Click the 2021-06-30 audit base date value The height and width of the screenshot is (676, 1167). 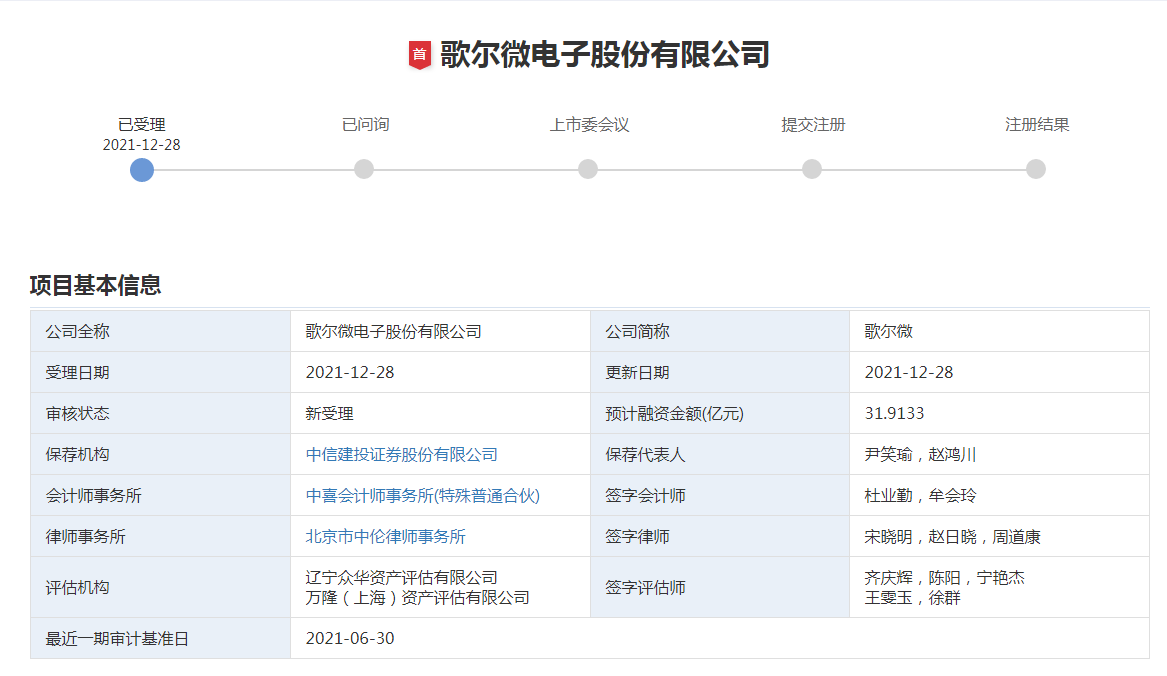coord(350,639)
